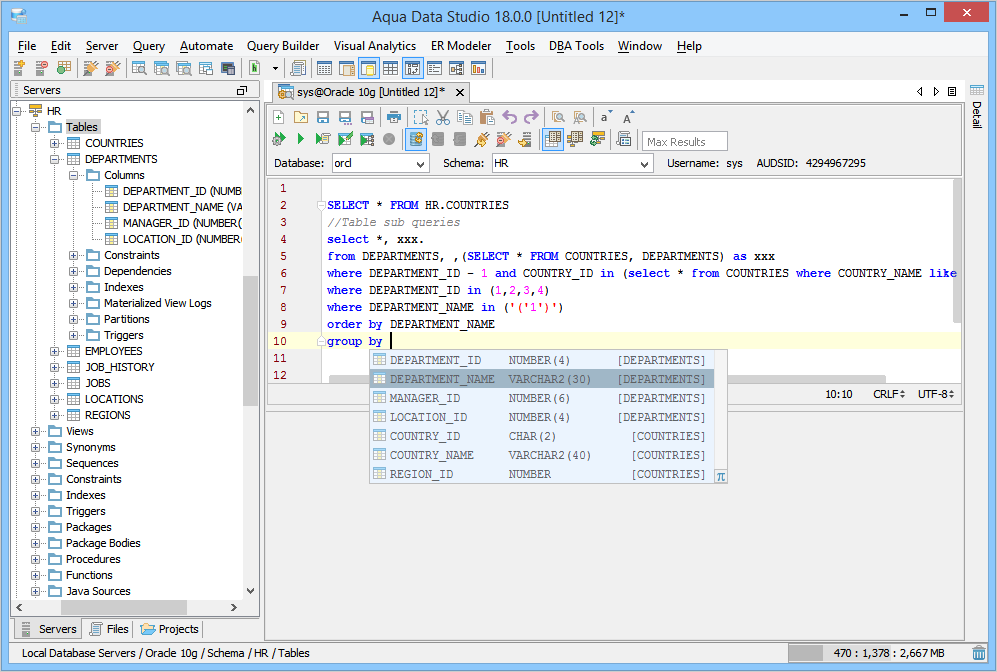Open the Query menu

coord(149,46)
